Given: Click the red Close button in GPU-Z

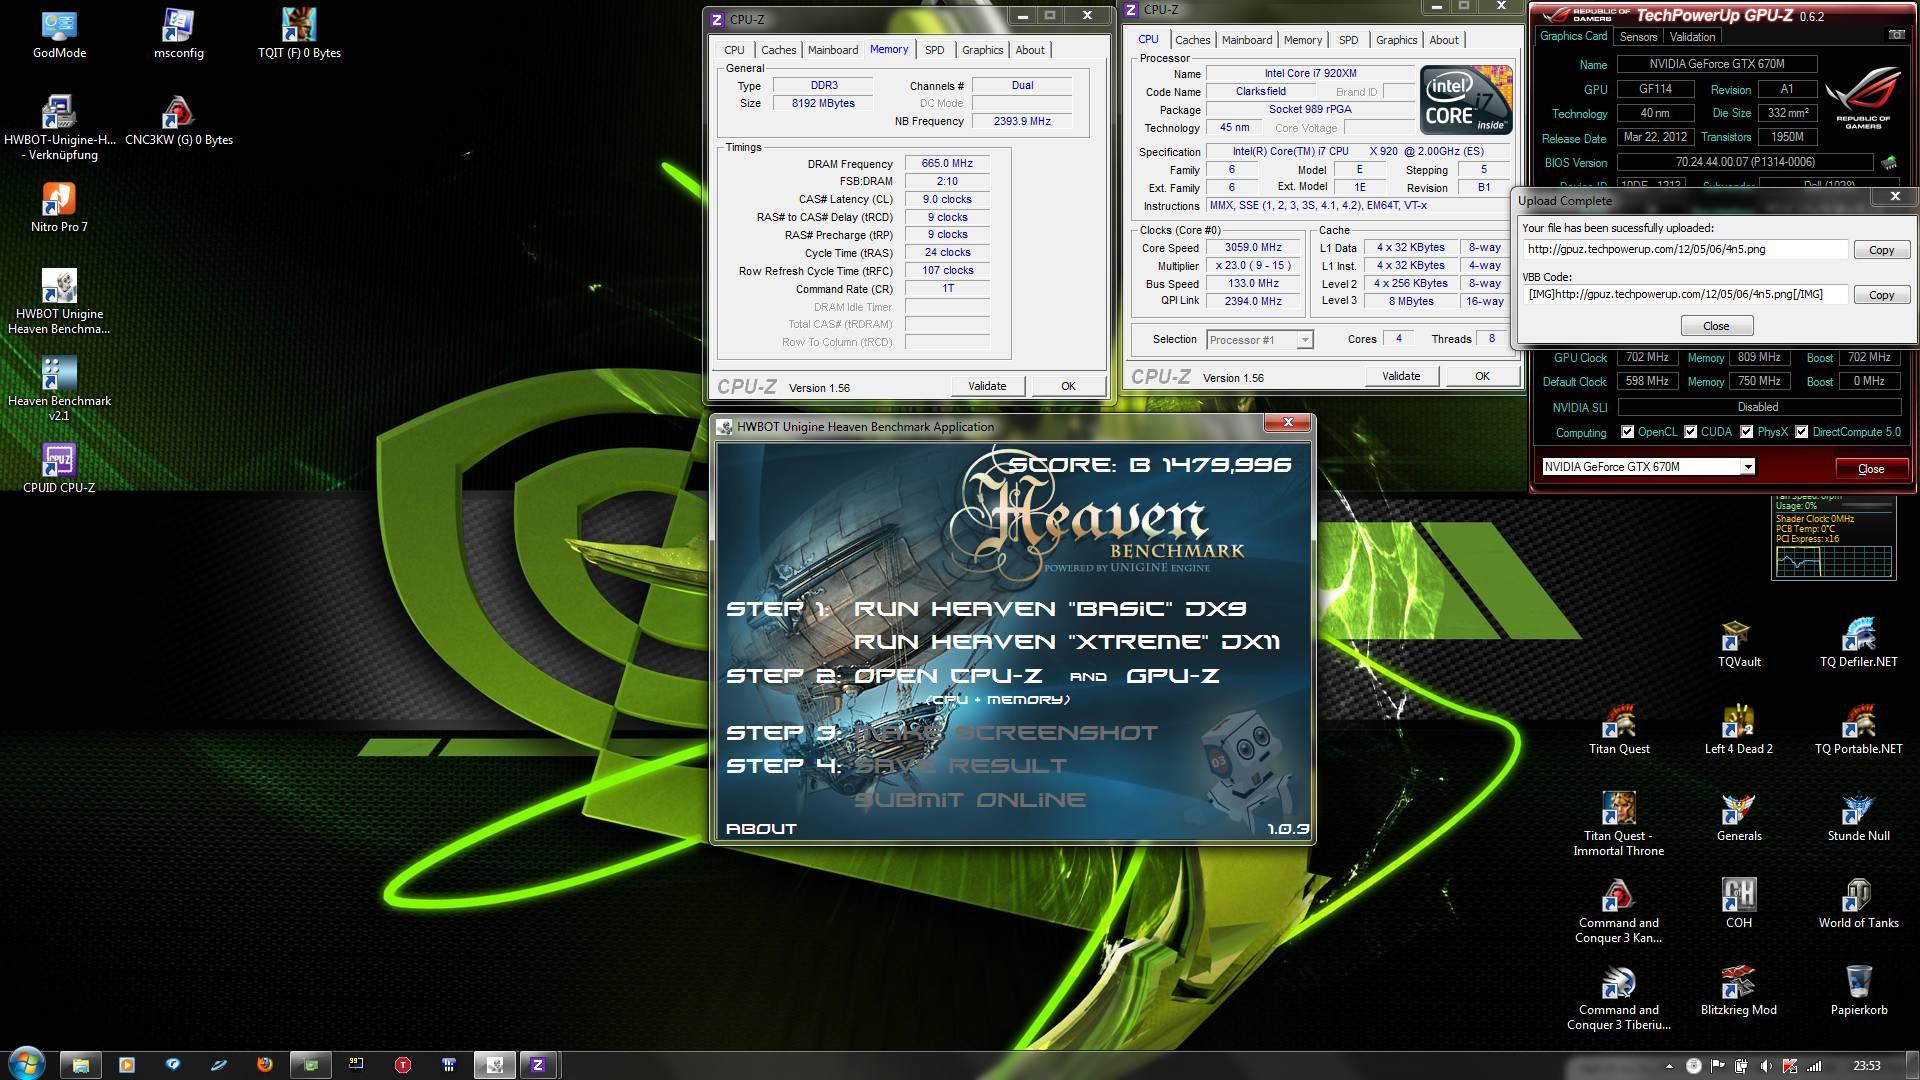Looking at the screenshot, I should click(1870, 468).
